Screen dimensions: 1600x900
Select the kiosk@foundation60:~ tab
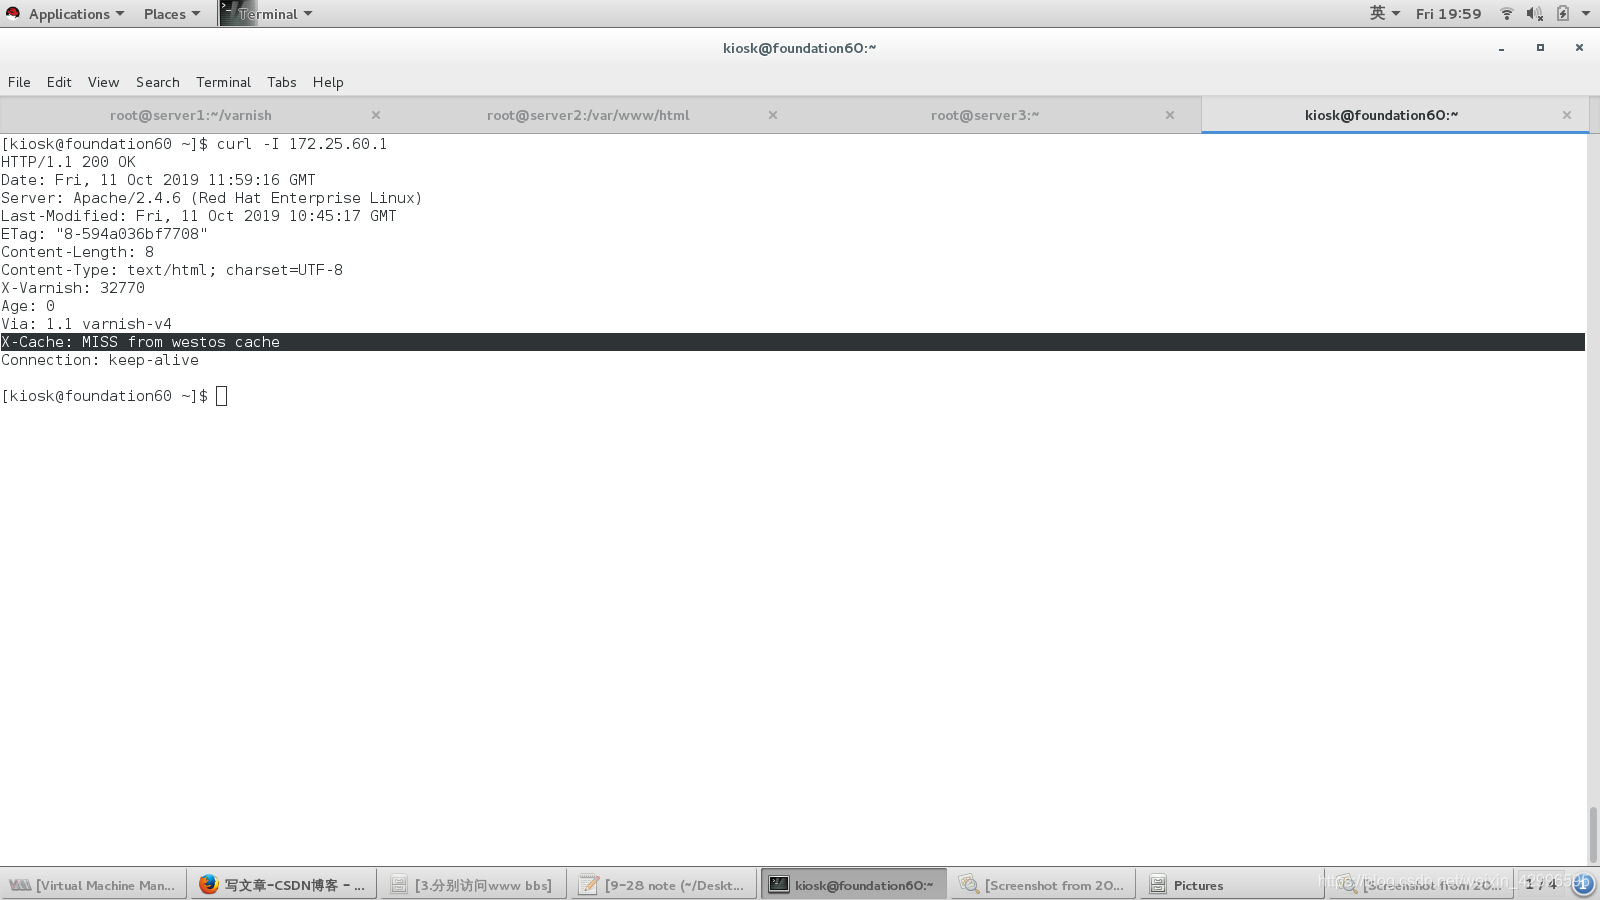(x=1381, y=115)
